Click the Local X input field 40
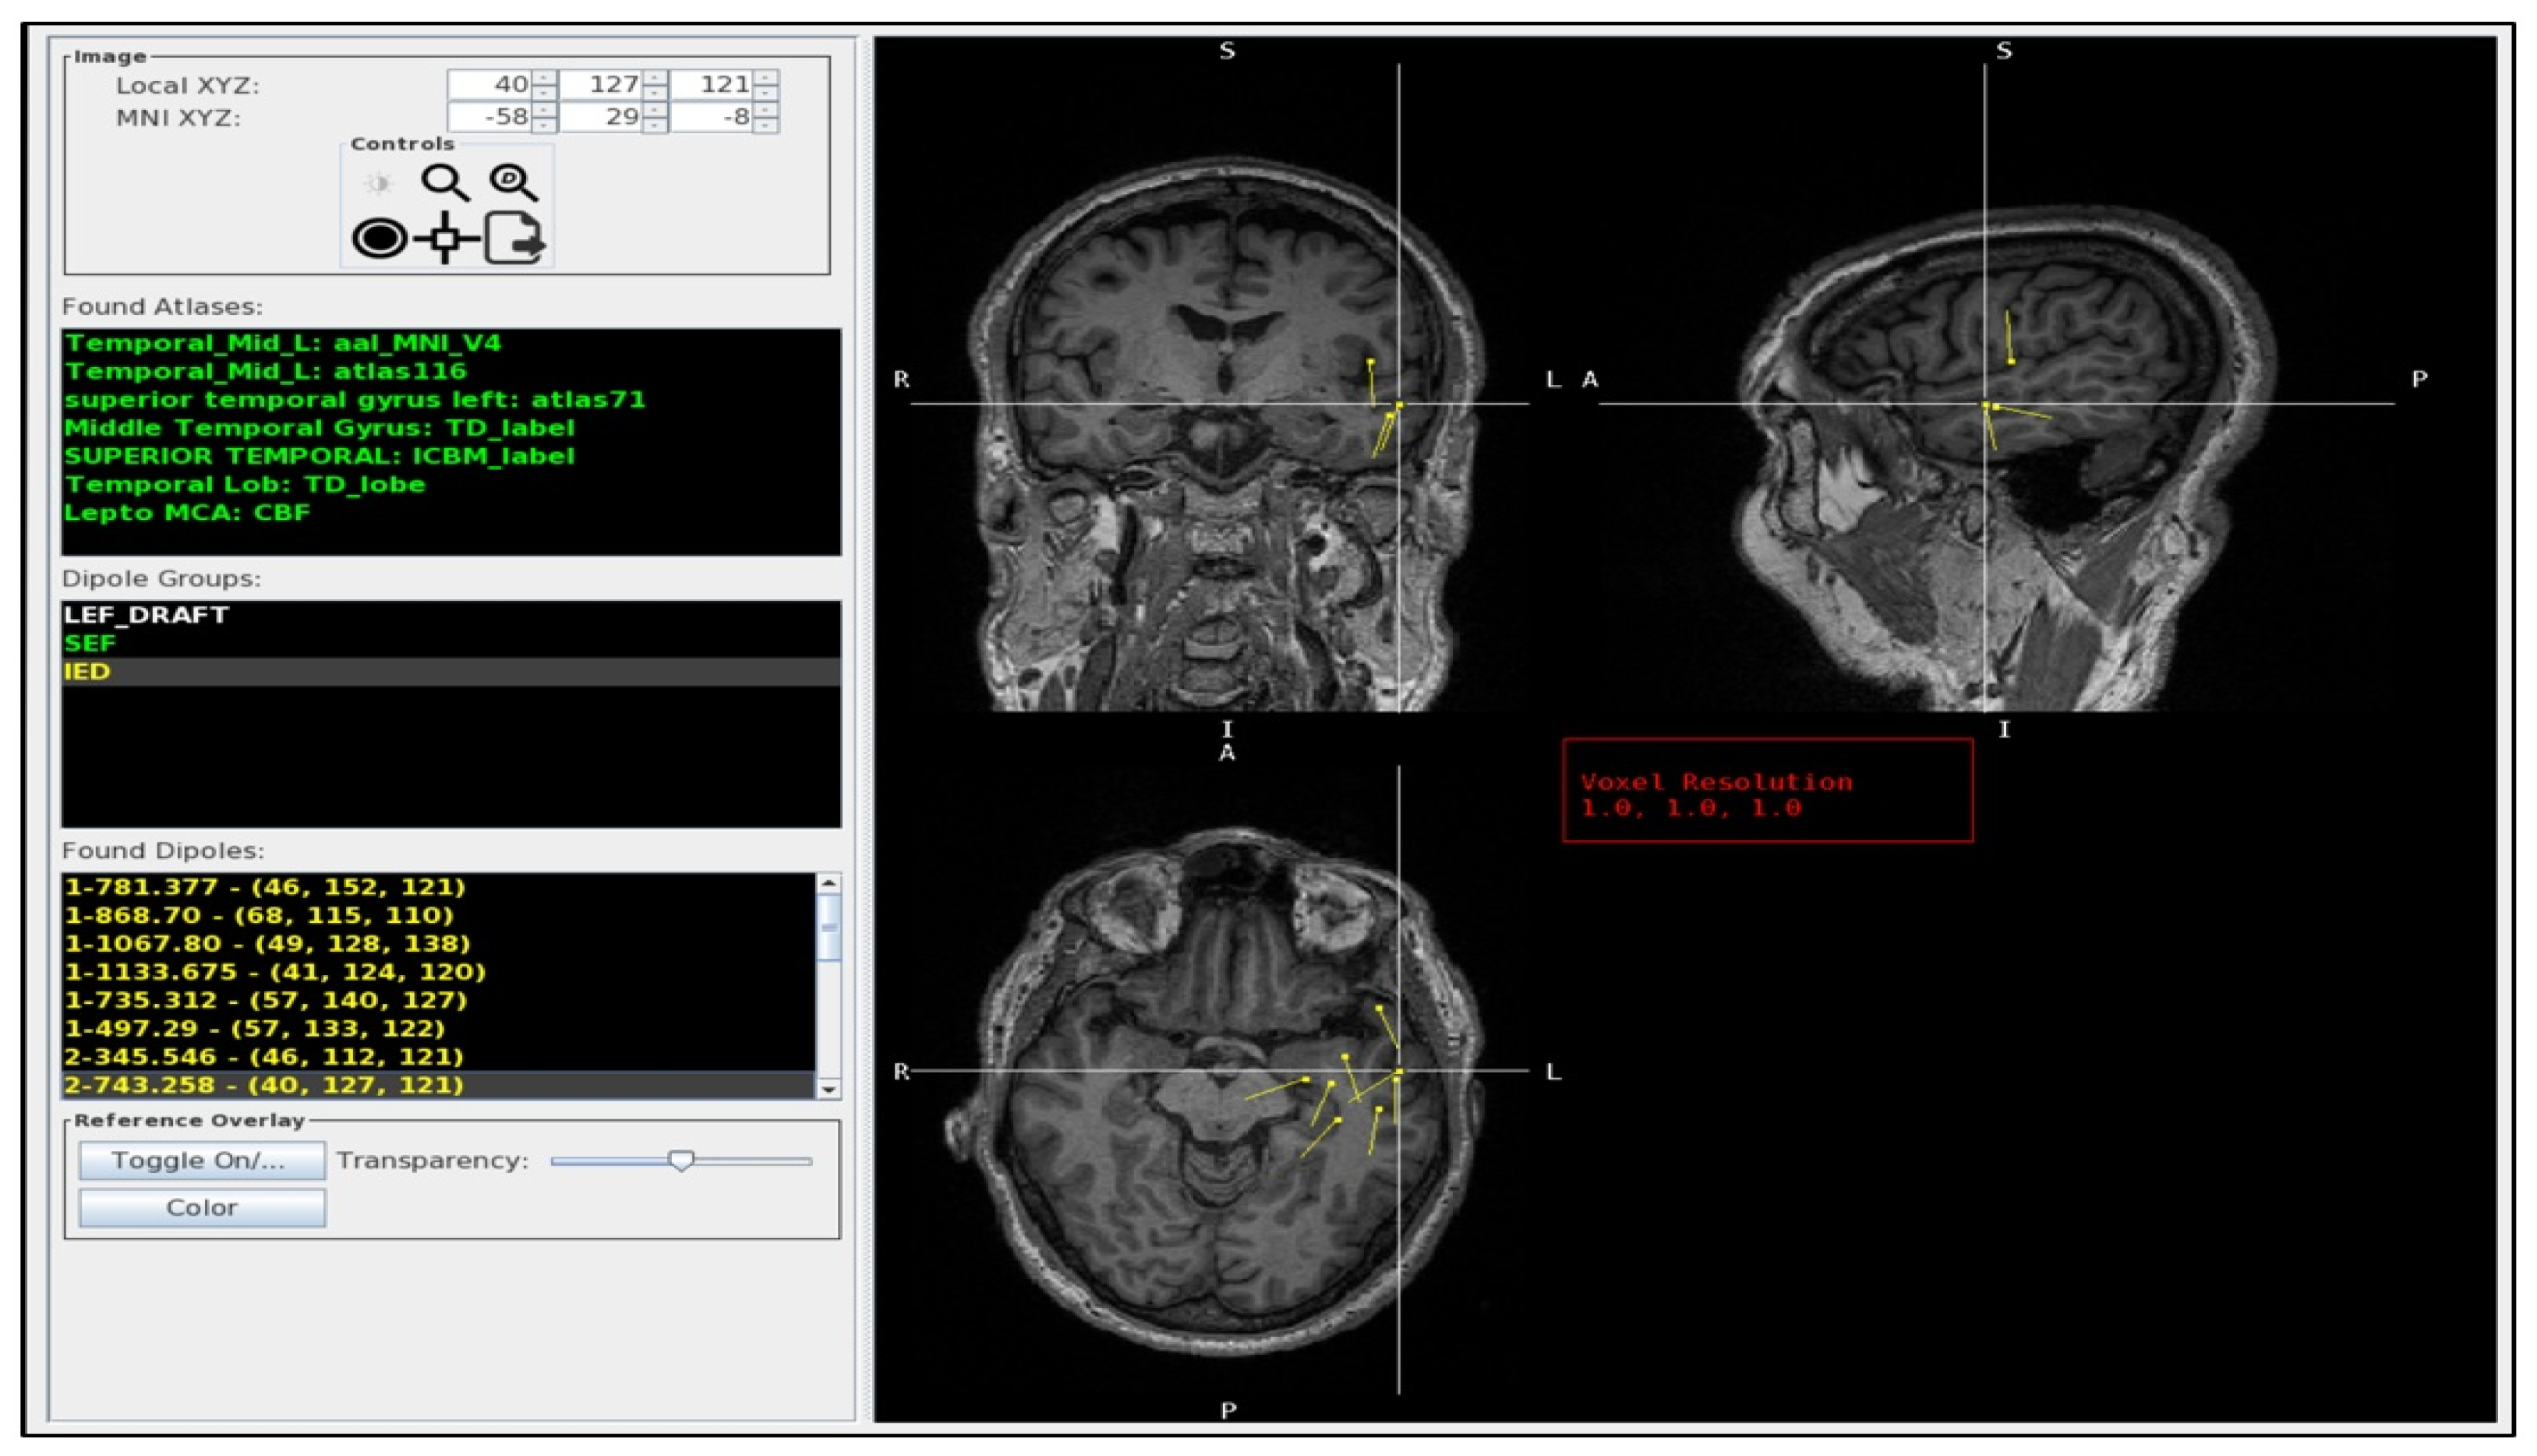The width and height of the screenshot is (2537, 1456). pyautogui.click(x=490, y=85)
